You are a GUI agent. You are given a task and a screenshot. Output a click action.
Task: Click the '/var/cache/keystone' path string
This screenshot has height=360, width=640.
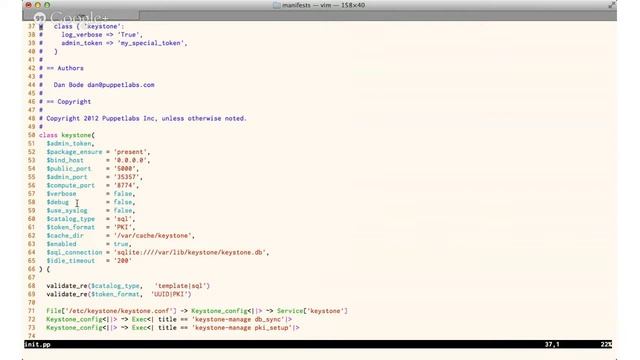click(153, 236)
